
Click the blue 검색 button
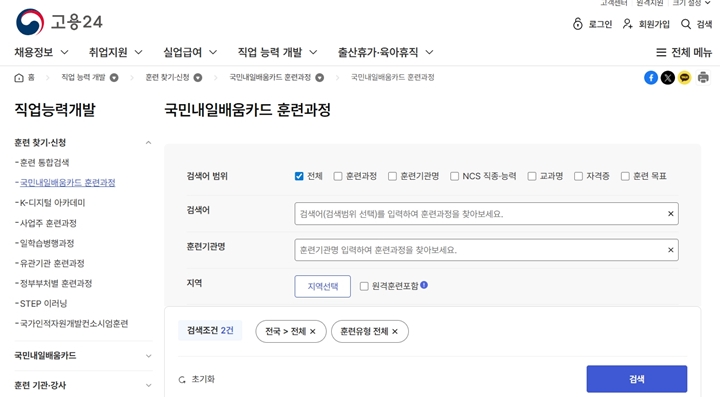636,379
